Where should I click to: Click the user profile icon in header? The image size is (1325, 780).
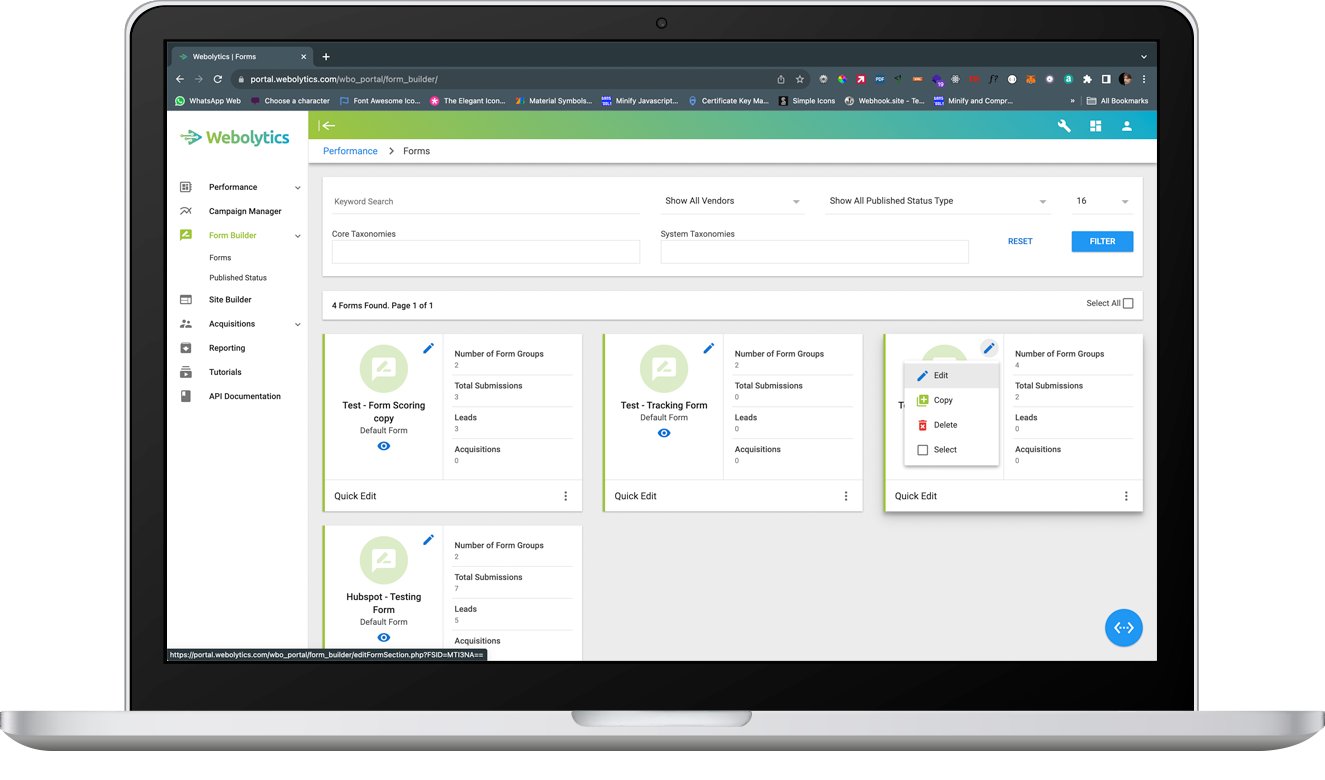tap(1126, 126)
